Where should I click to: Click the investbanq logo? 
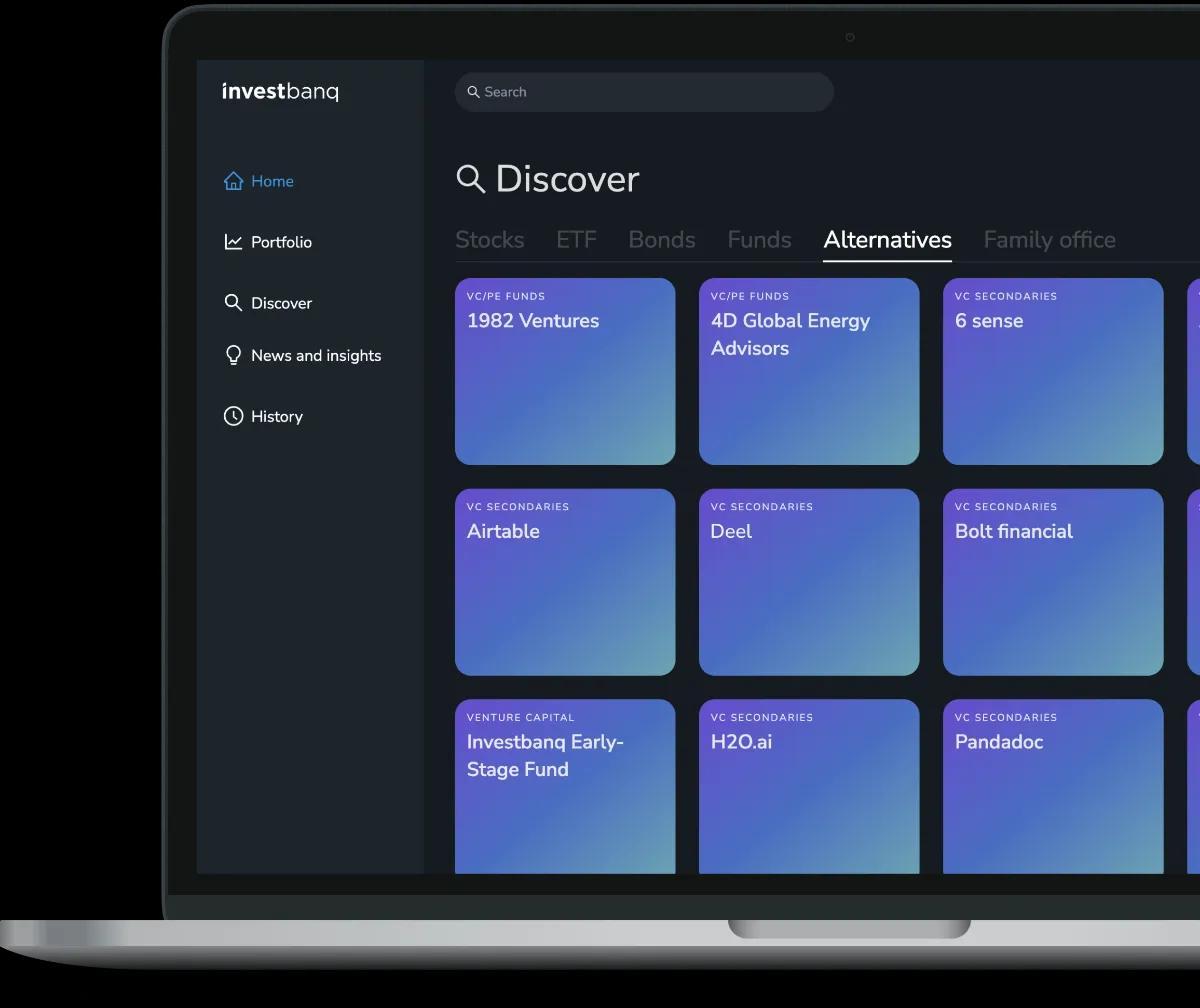pos(280,92)
